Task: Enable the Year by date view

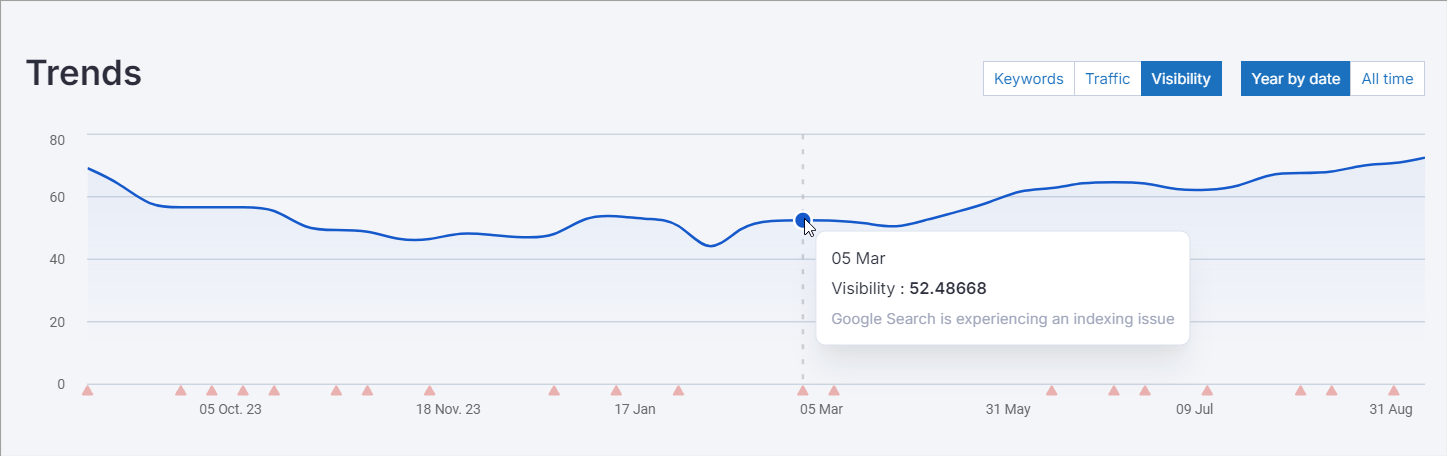Action: (1295, 79)
